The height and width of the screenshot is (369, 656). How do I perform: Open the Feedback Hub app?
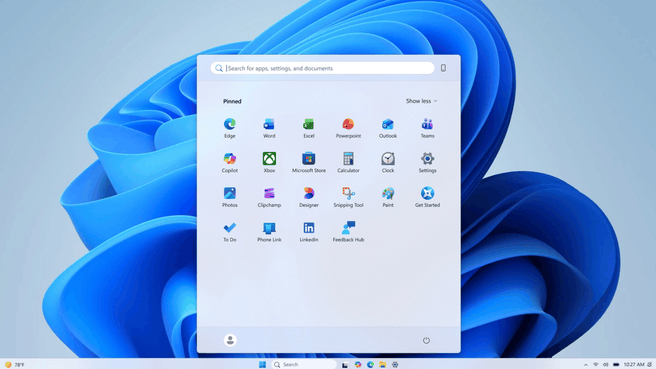[x=348, y=232]
